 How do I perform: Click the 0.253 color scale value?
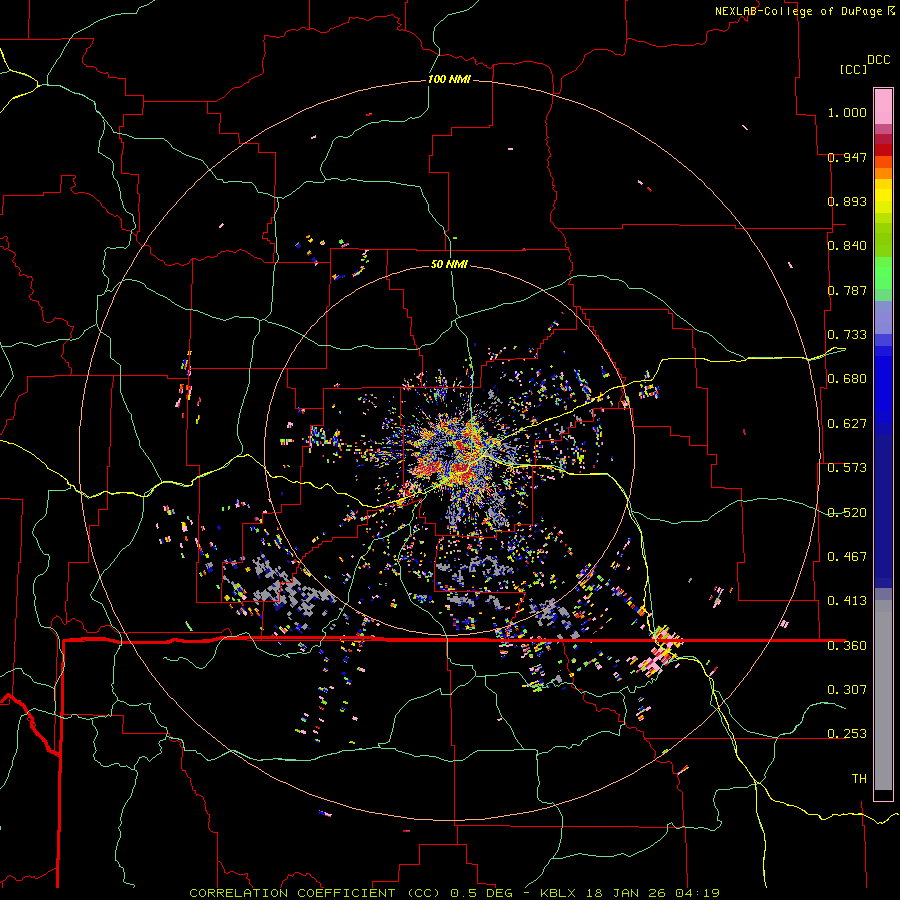click(847, 734)
